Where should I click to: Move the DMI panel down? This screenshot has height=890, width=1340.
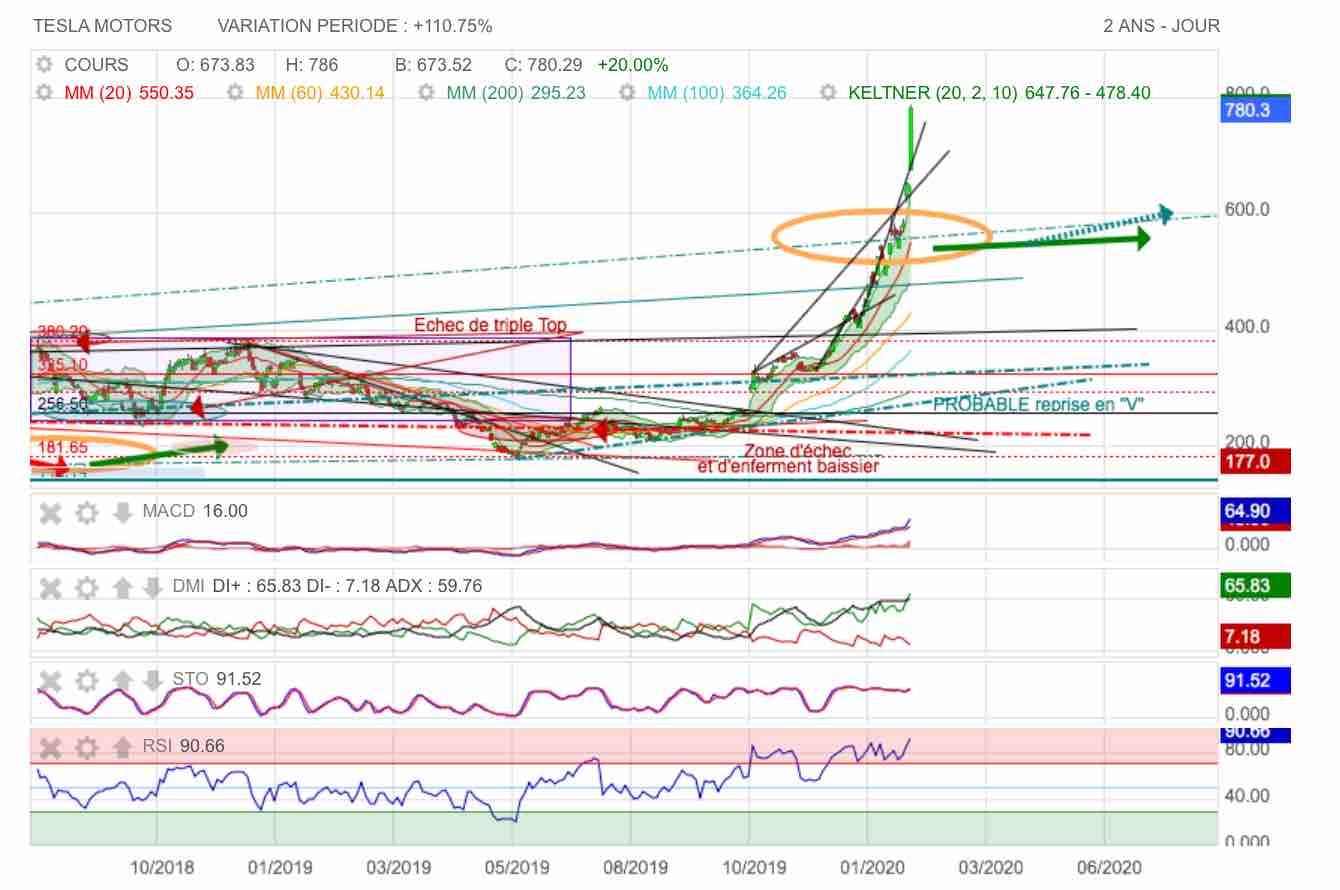coord(152,587)
